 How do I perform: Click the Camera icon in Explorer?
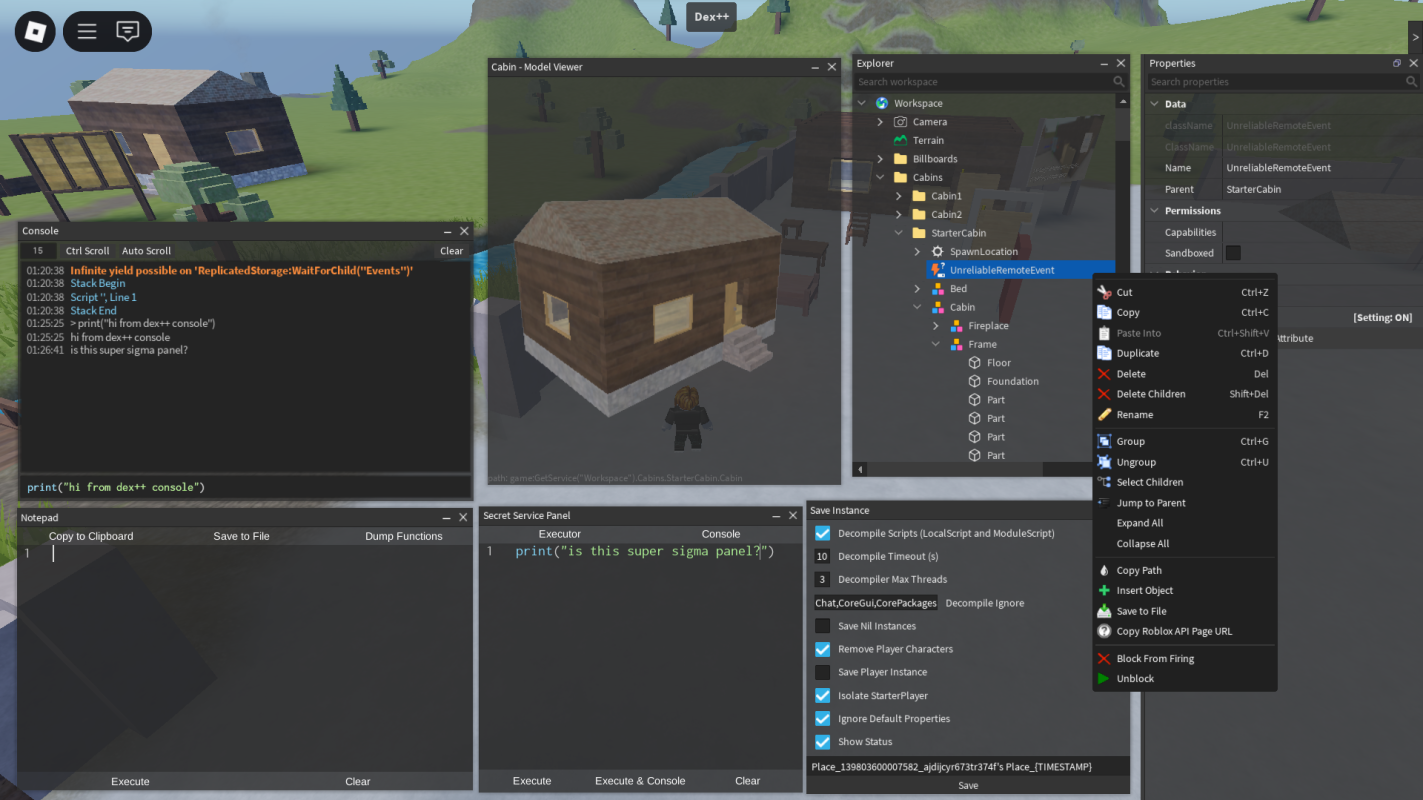pos(900,122)
